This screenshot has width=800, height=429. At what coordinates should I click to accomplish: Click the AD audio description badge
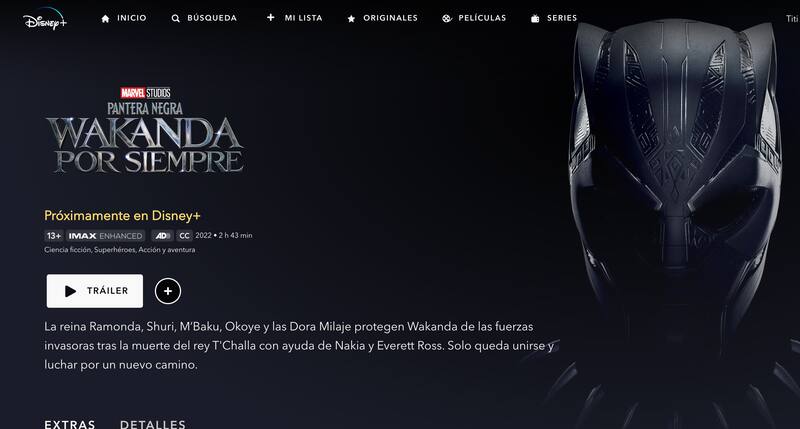162,236
